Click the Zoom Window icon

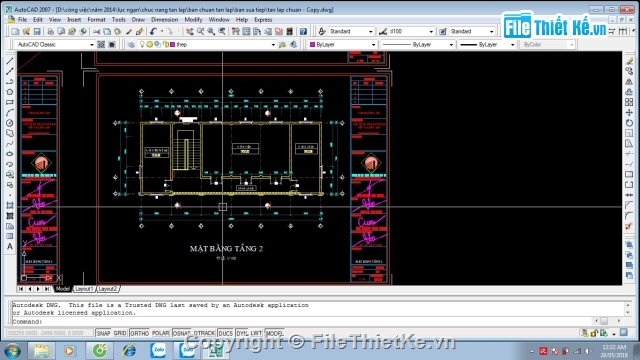(x=211, y=31)
